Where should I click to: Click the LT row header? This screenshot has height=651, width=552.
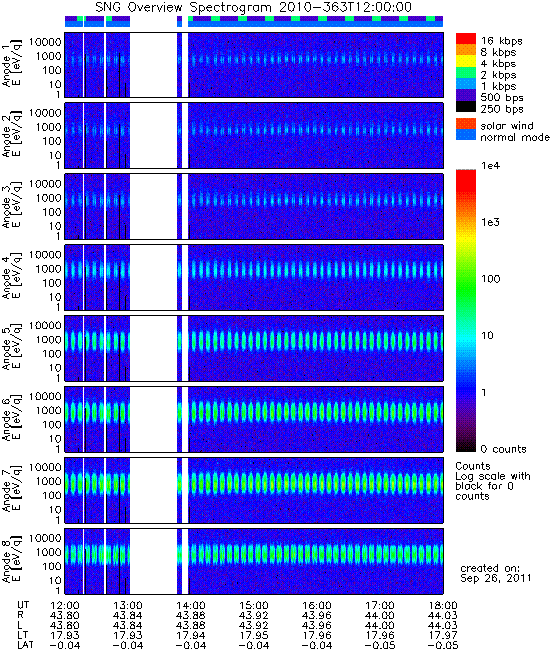click(22, 635)
